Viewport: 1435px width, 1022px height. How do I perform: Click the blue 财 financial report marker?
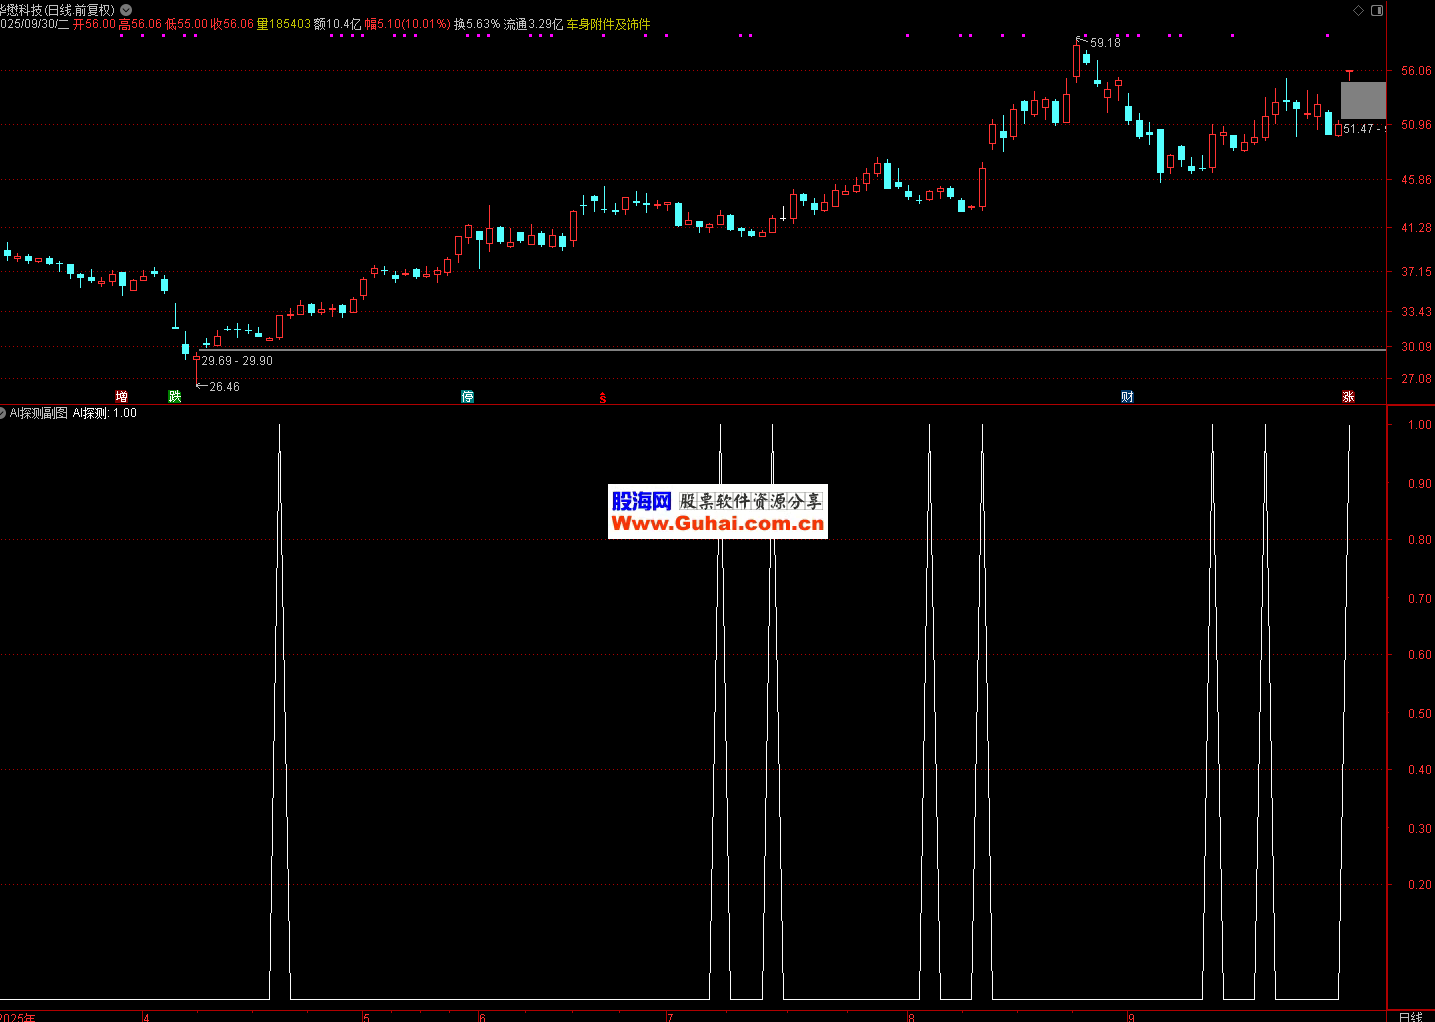pyautogui.click(x=1127, y=397)
